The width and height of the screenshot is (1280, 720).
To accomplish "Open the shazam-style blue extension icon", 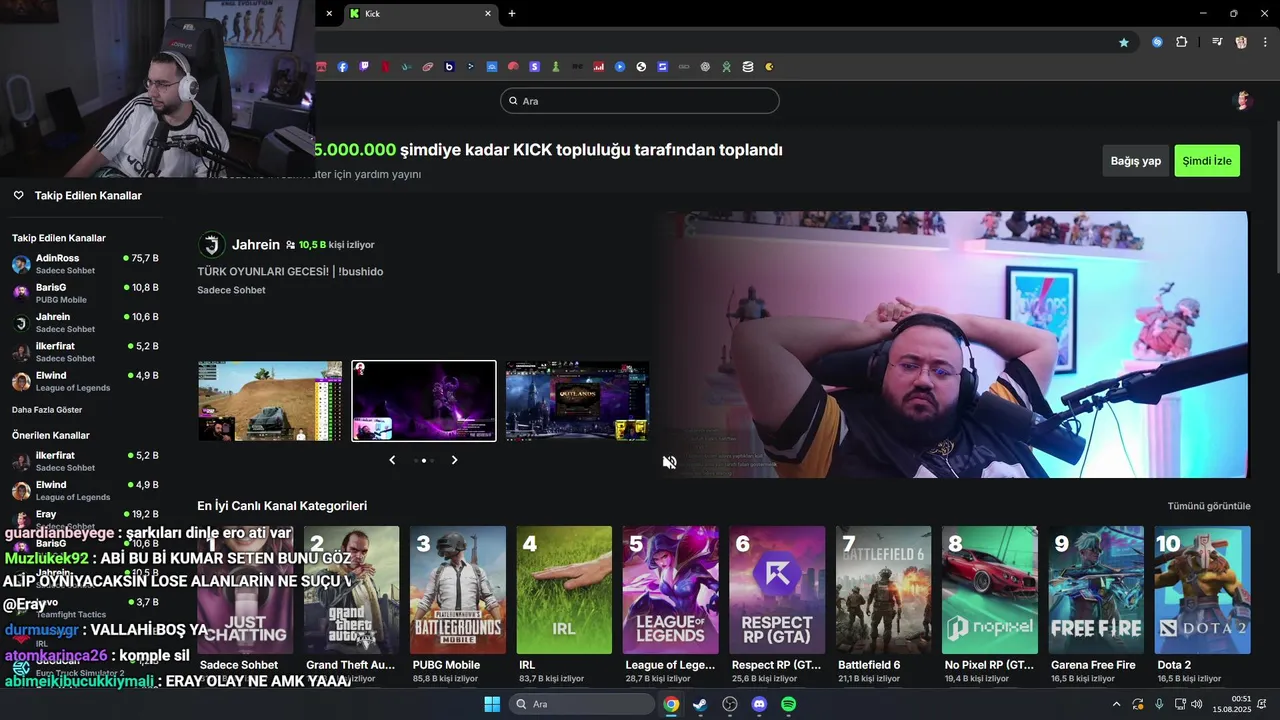I will 1157,42.
